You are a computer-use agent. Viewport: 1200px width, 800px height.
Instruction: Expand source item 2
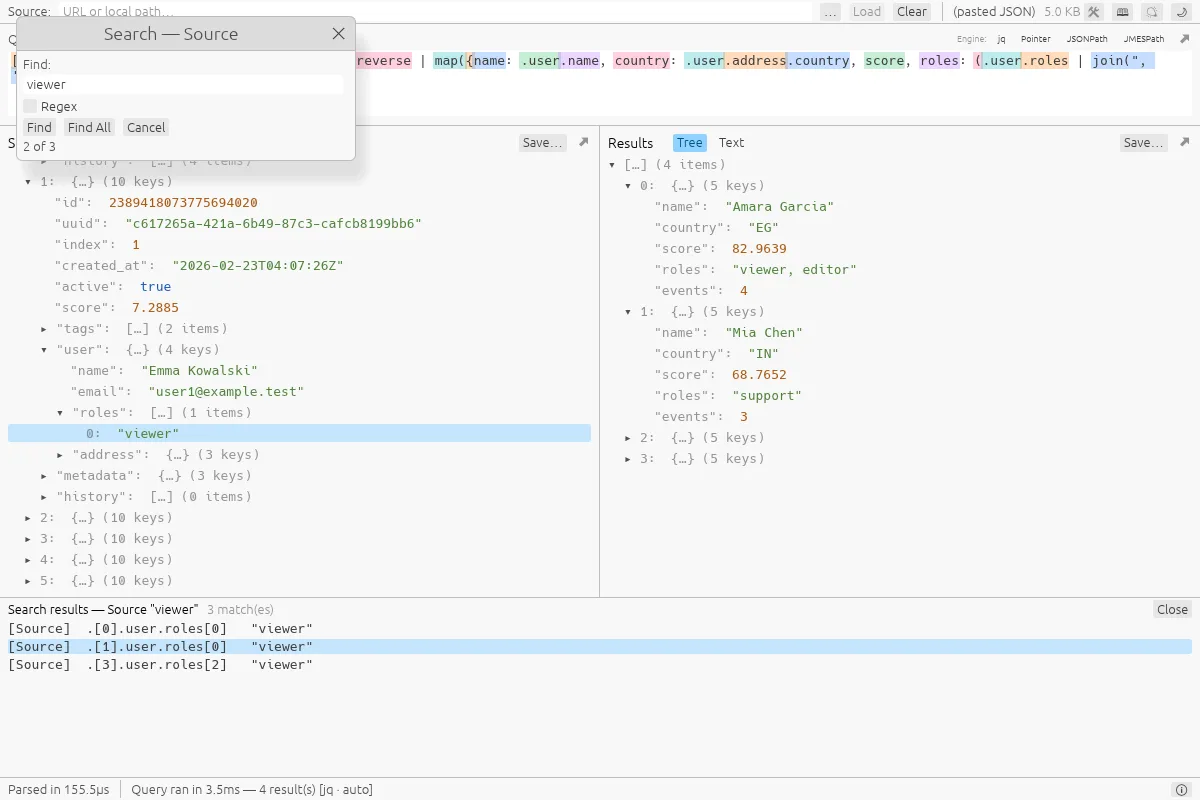click(28, 518)
